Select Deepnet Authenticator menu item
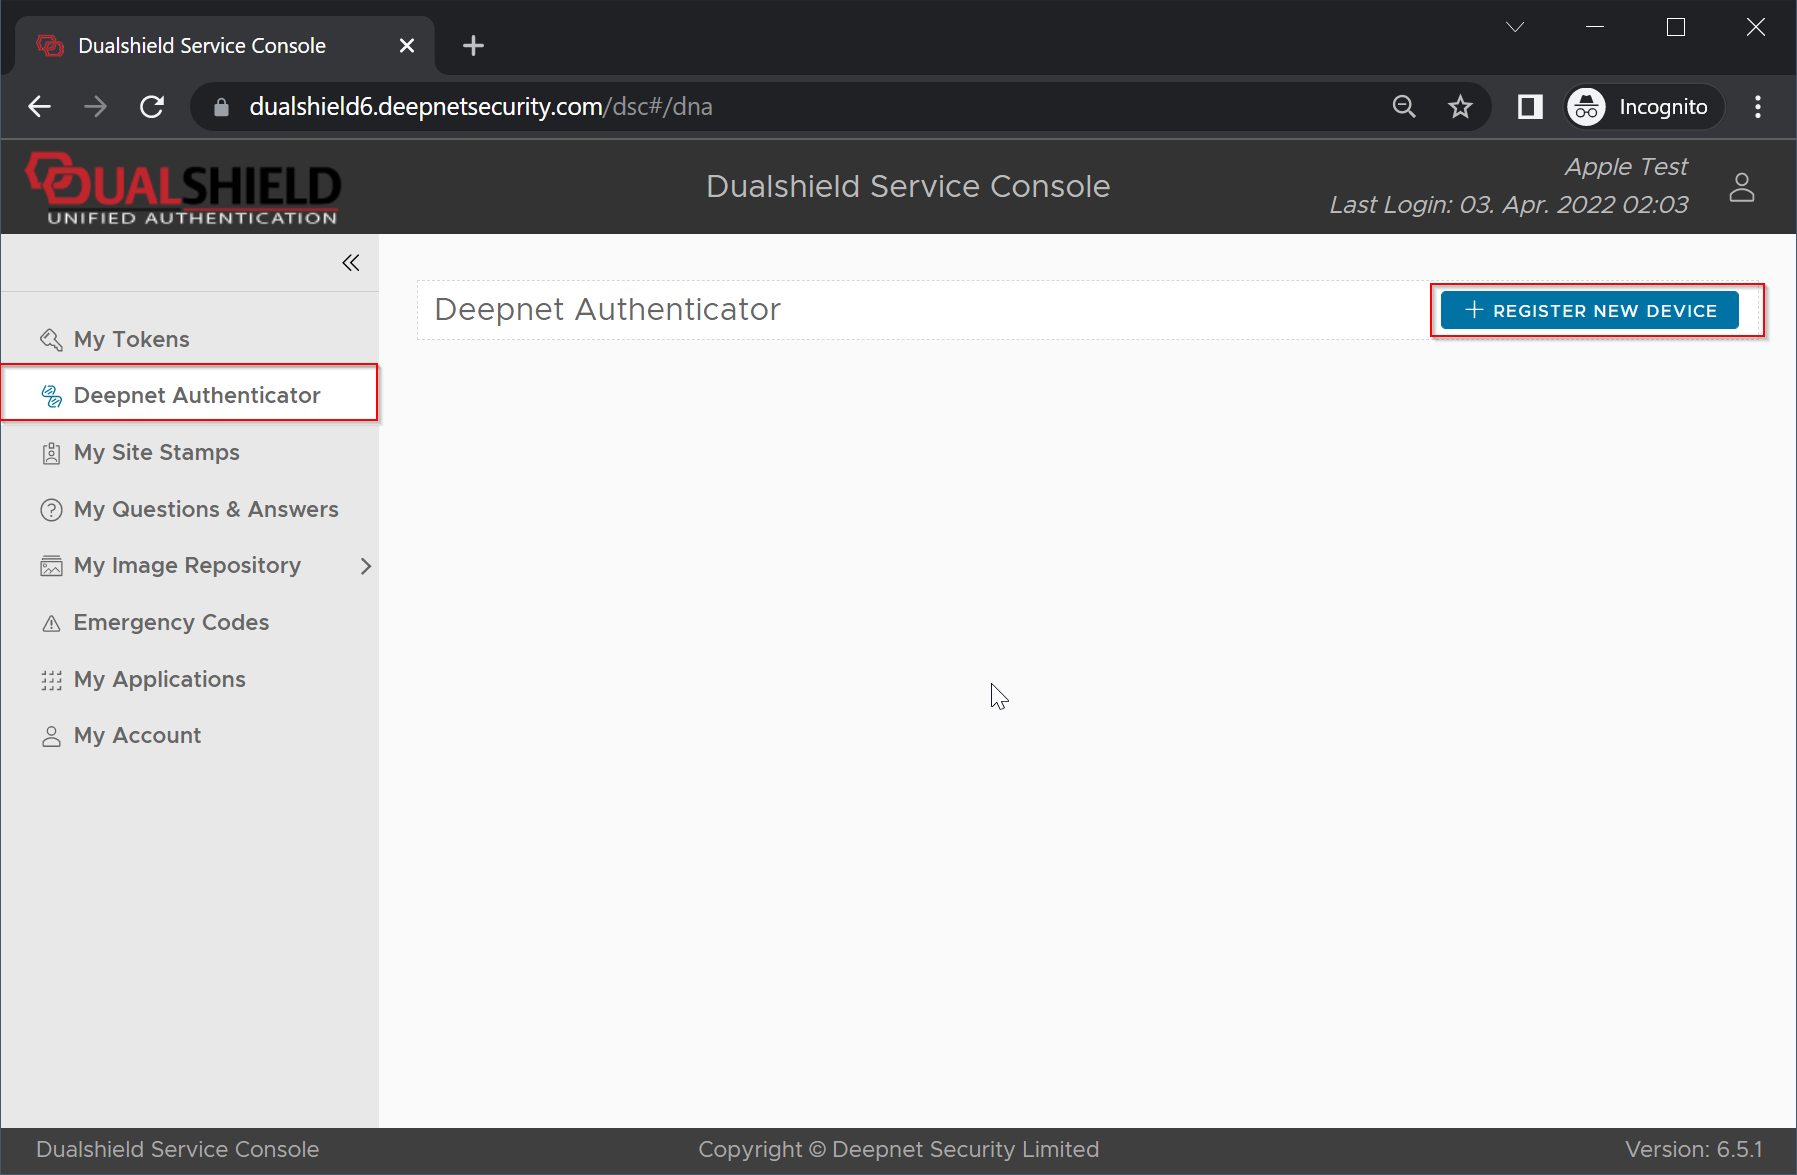 196,396
